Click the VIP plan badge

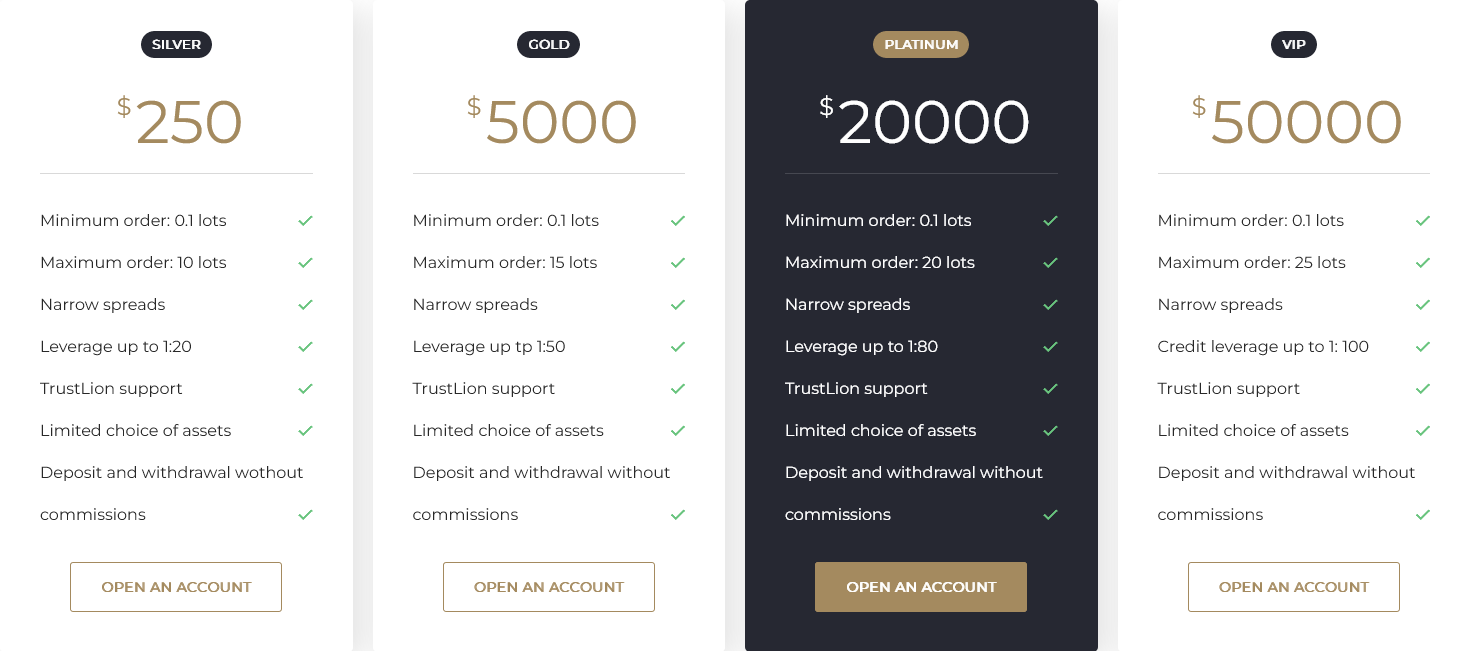pyautogui.click(x=1294, y=44)
